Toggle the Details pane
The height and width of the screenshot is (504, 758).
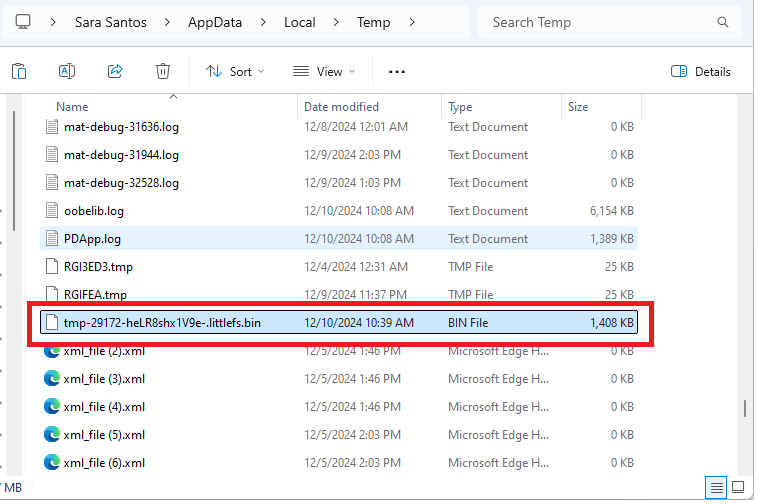[x=701, y=71]
